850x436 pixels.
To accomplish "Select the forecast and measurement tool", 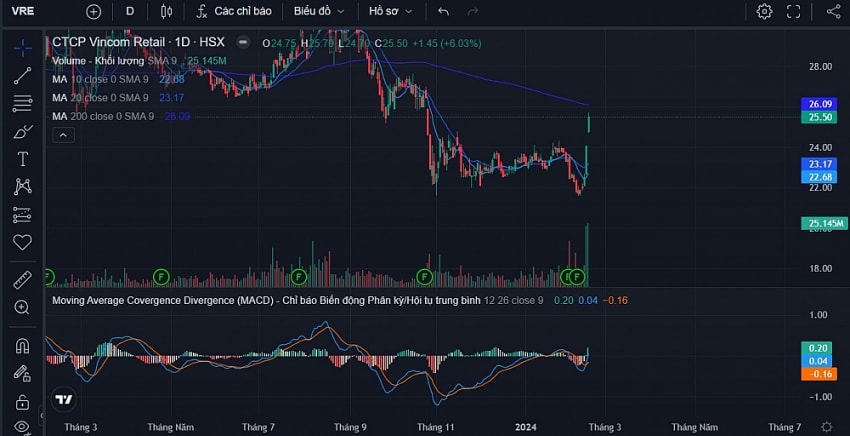I will [x=22, y=215].
